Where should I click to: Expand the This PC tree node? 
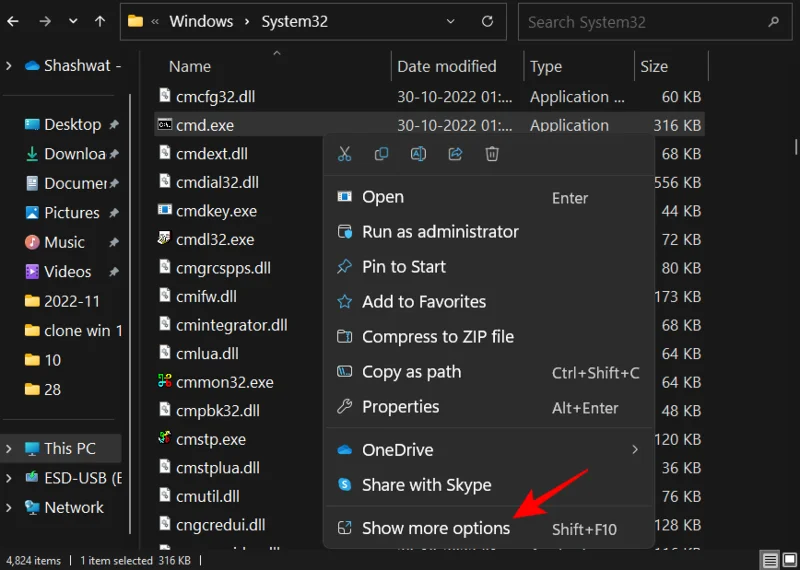pyautogui.click(x=9, y=448)
